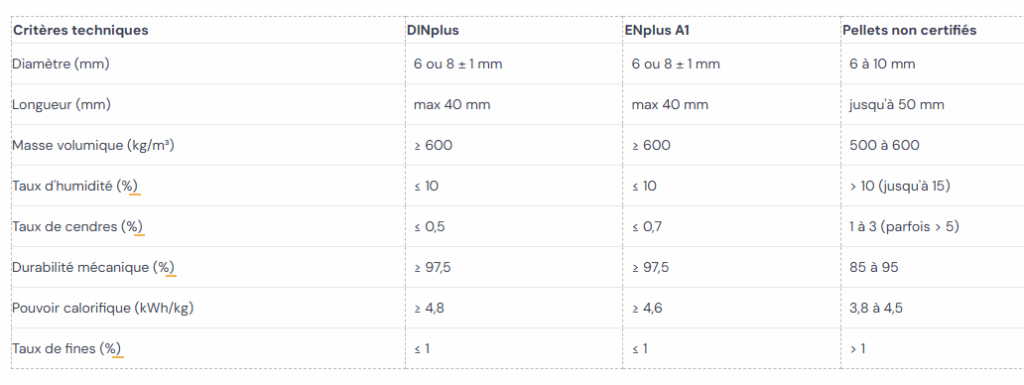The image size is (1024, 385).
Task: Click the "Taux de fines (%)" label
Action: 67,348
